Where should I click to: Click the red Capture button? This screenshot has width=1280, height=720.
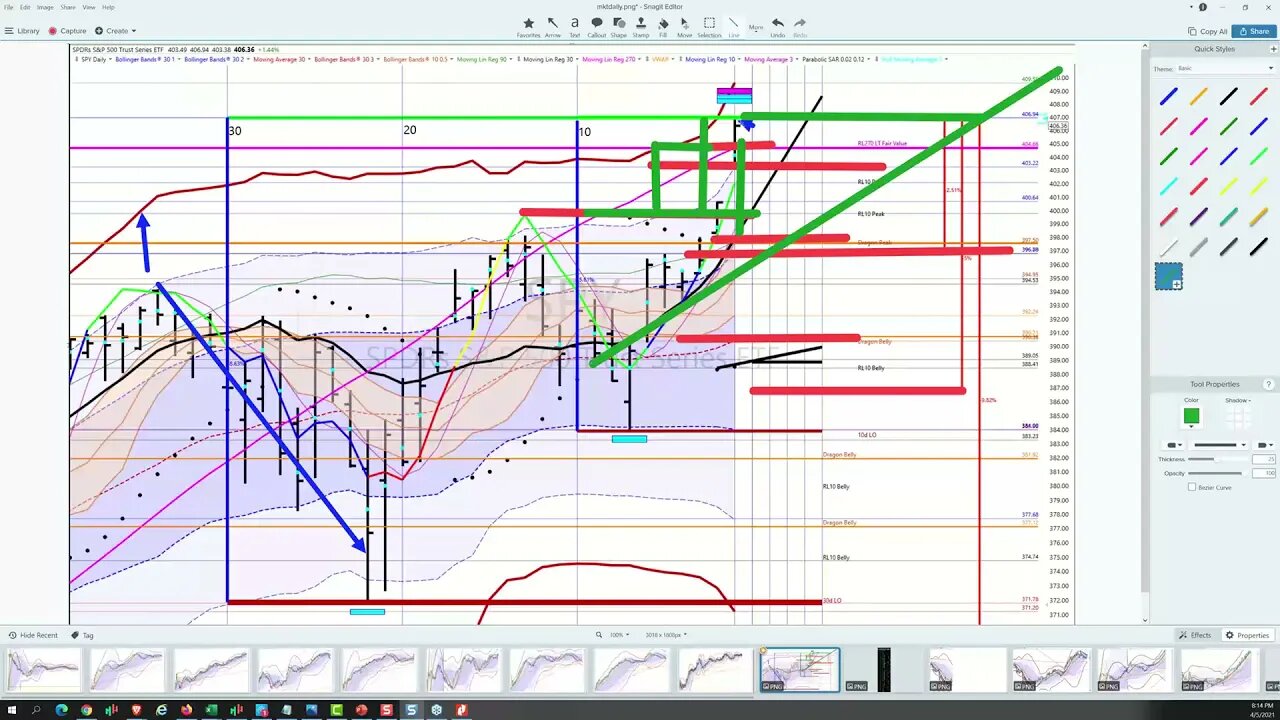tap(68, 31)
